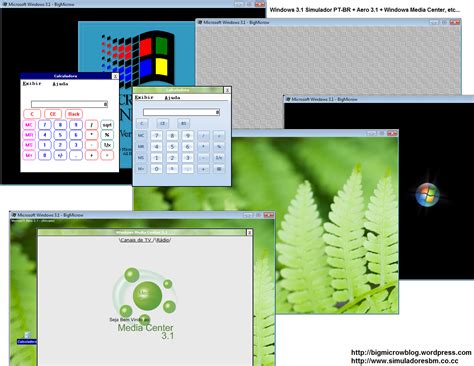The image size is (474, 366).
Task: Click display field of white Calculadora
Action: click(x=69, y=104)
